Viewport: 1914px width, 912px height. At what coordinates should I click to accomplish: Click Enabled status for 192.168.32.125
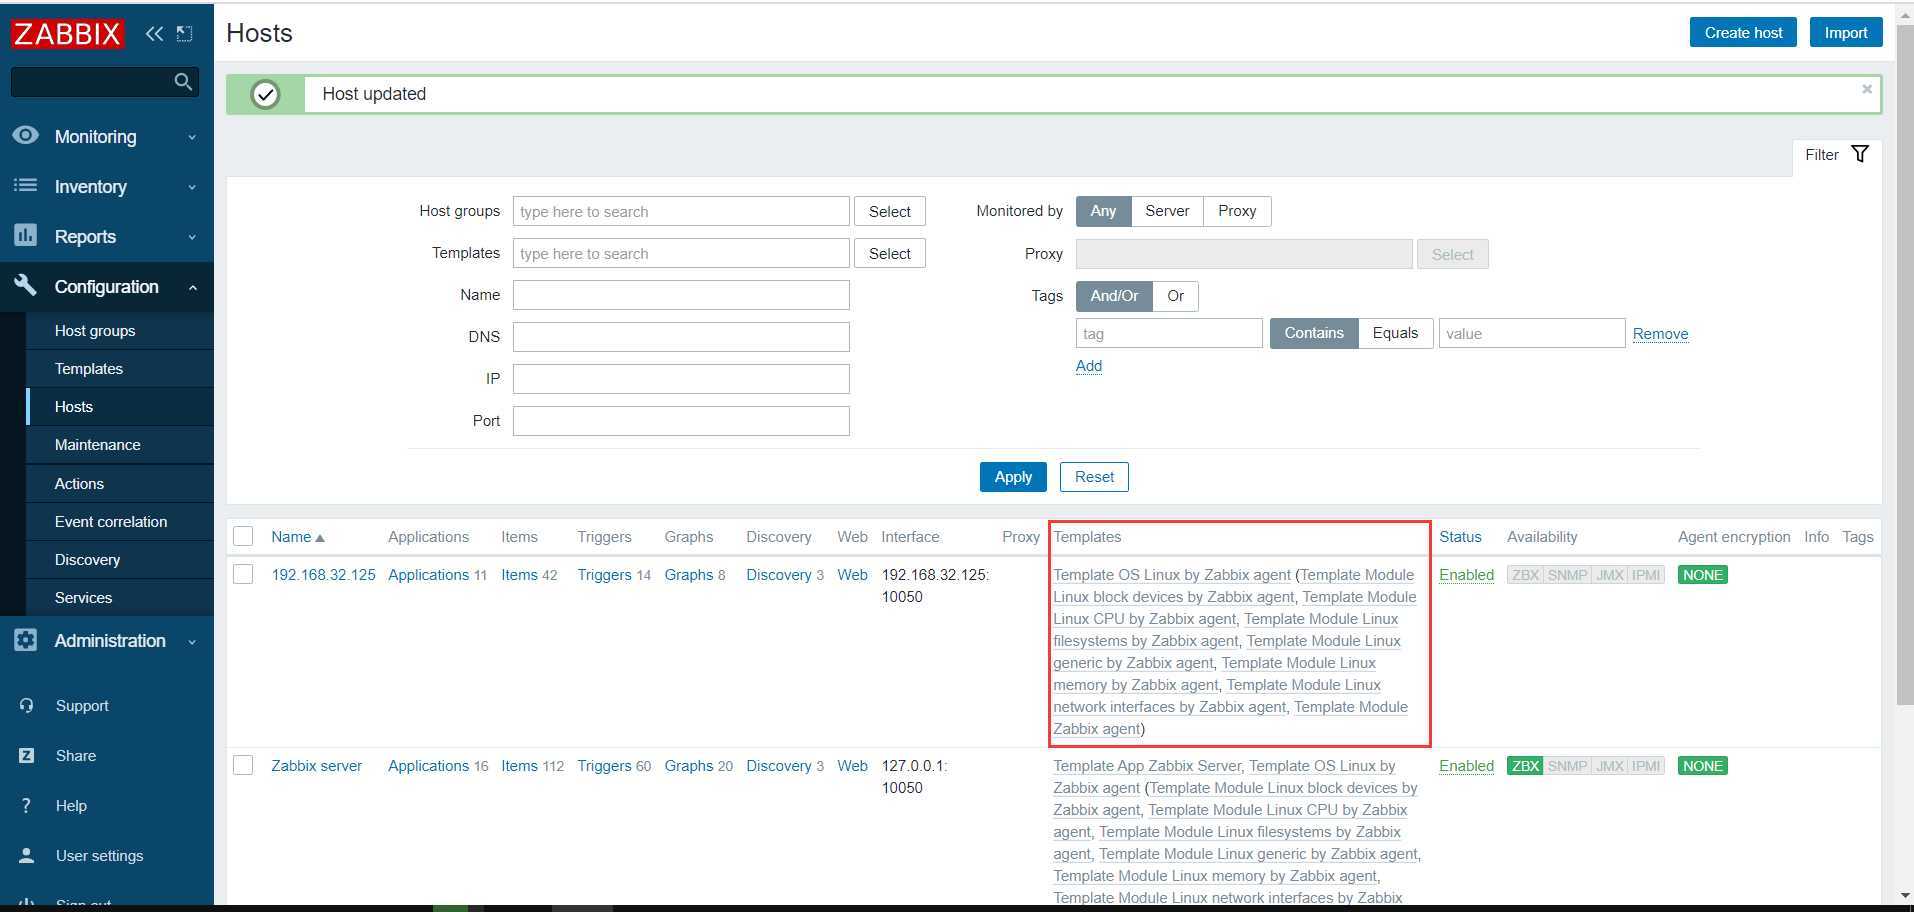click(1466, 575)
